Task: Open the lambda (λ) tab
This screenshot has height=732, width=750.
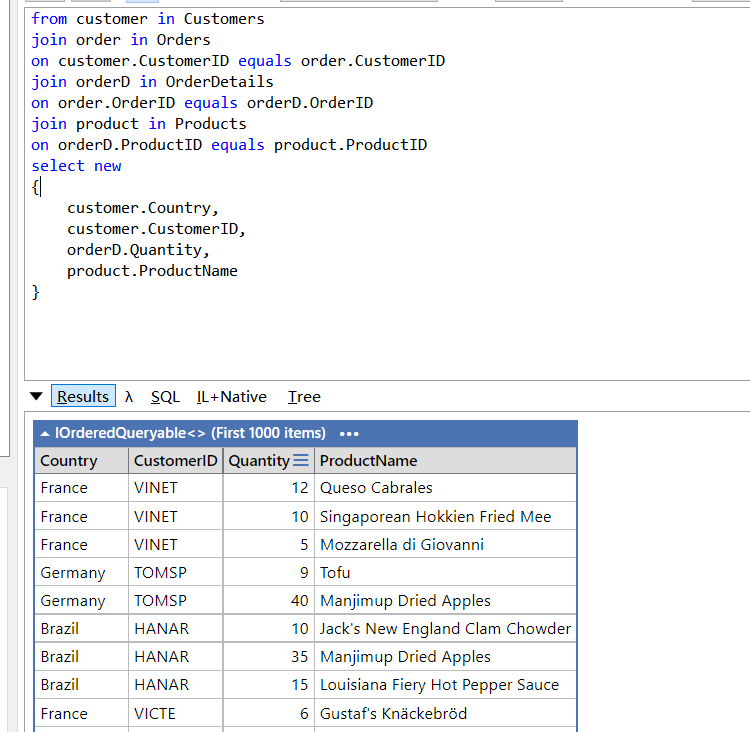Action: (x=129, y=397)
